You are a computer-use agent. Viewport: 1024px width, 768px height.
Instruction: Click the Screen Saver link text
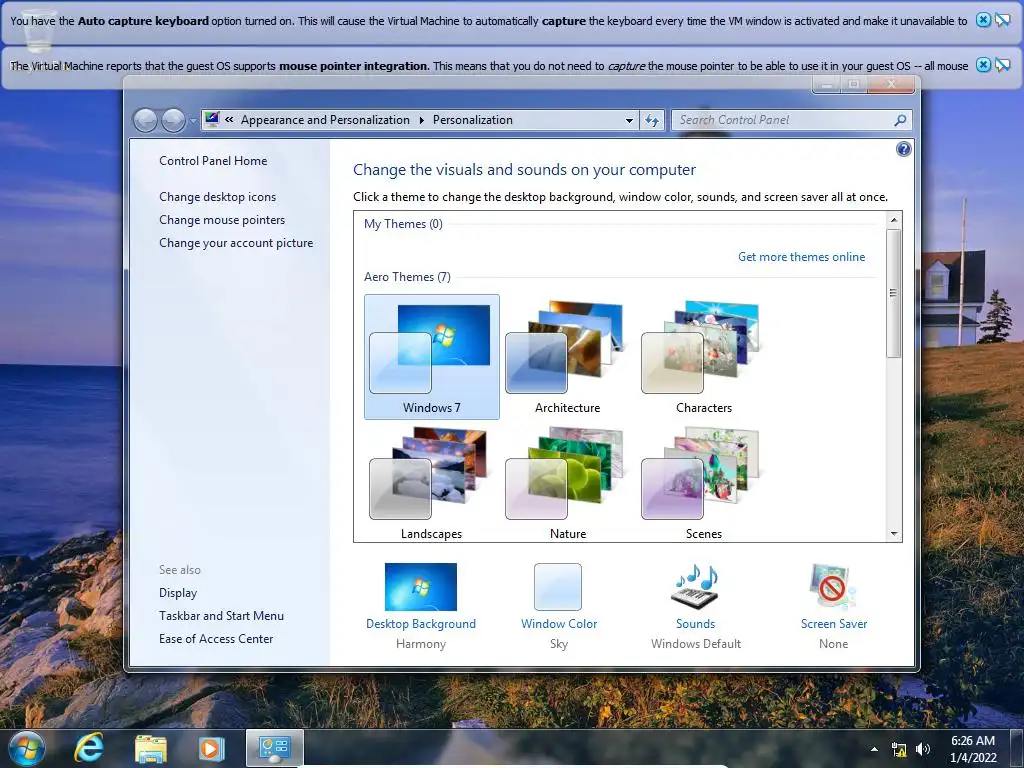click(834, 624)
